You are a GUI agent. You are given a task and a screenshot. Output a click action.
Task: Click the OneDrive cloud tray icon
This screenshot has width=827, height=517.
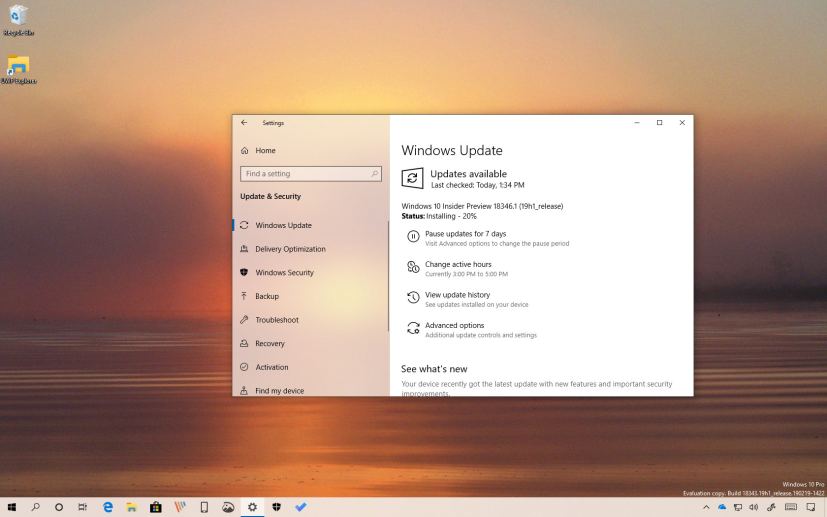tap(722, 508)
